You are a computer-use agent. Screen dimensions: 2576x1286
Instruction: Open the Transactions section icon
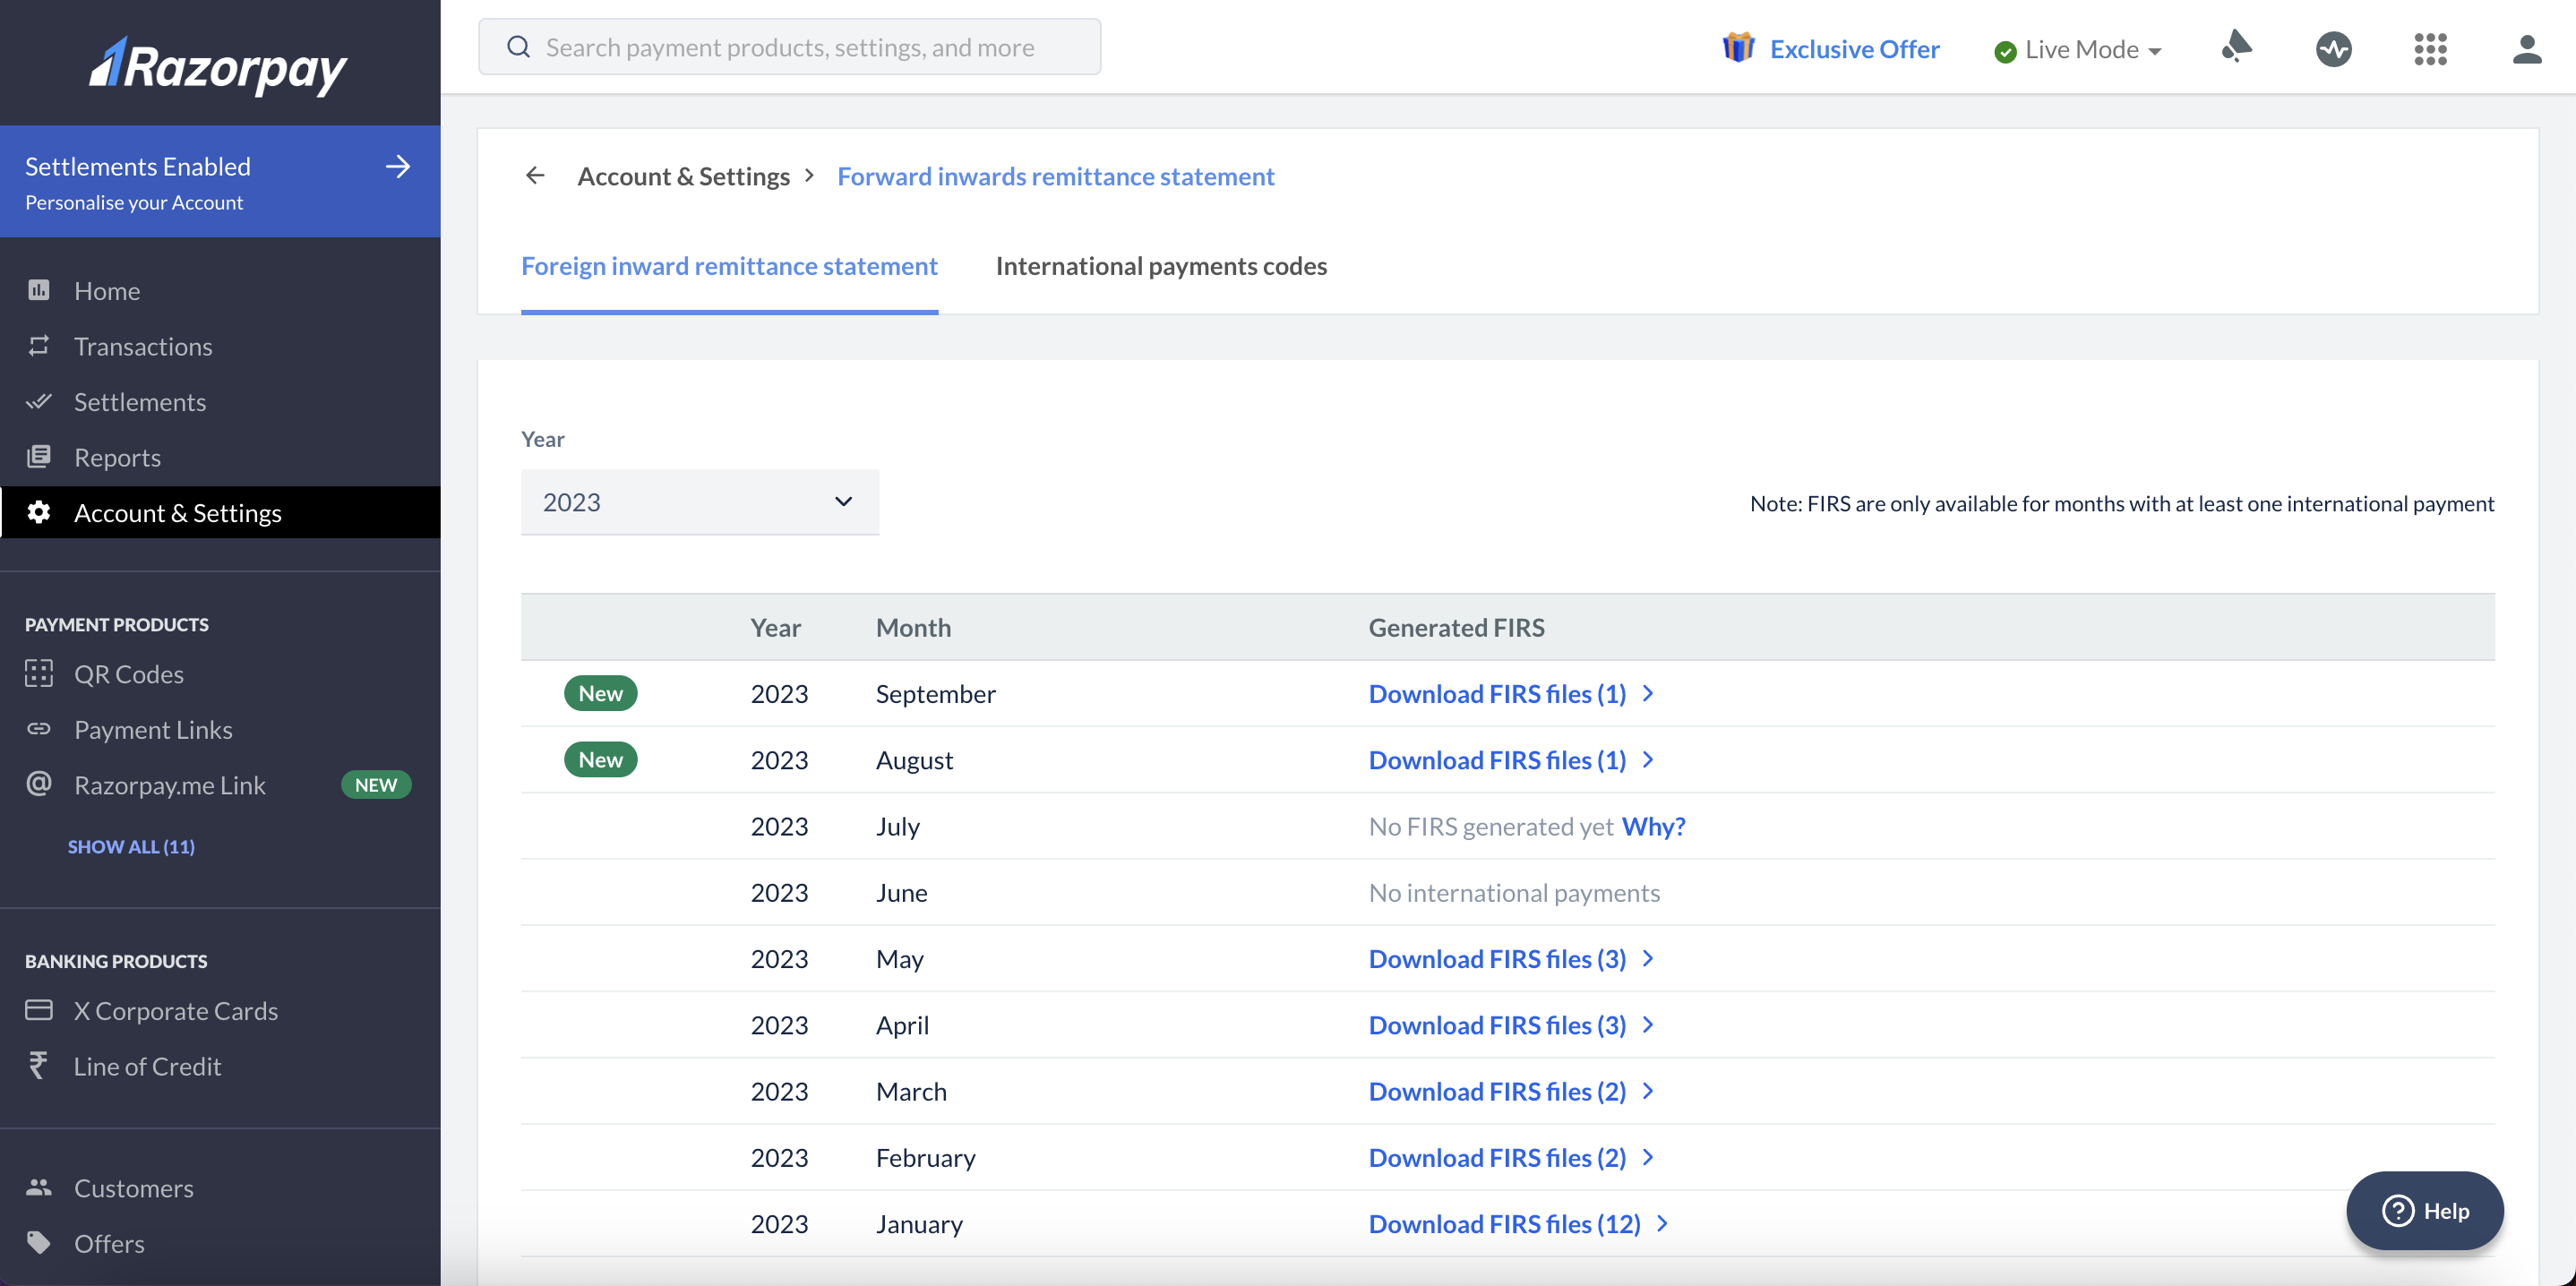(38, 345)
